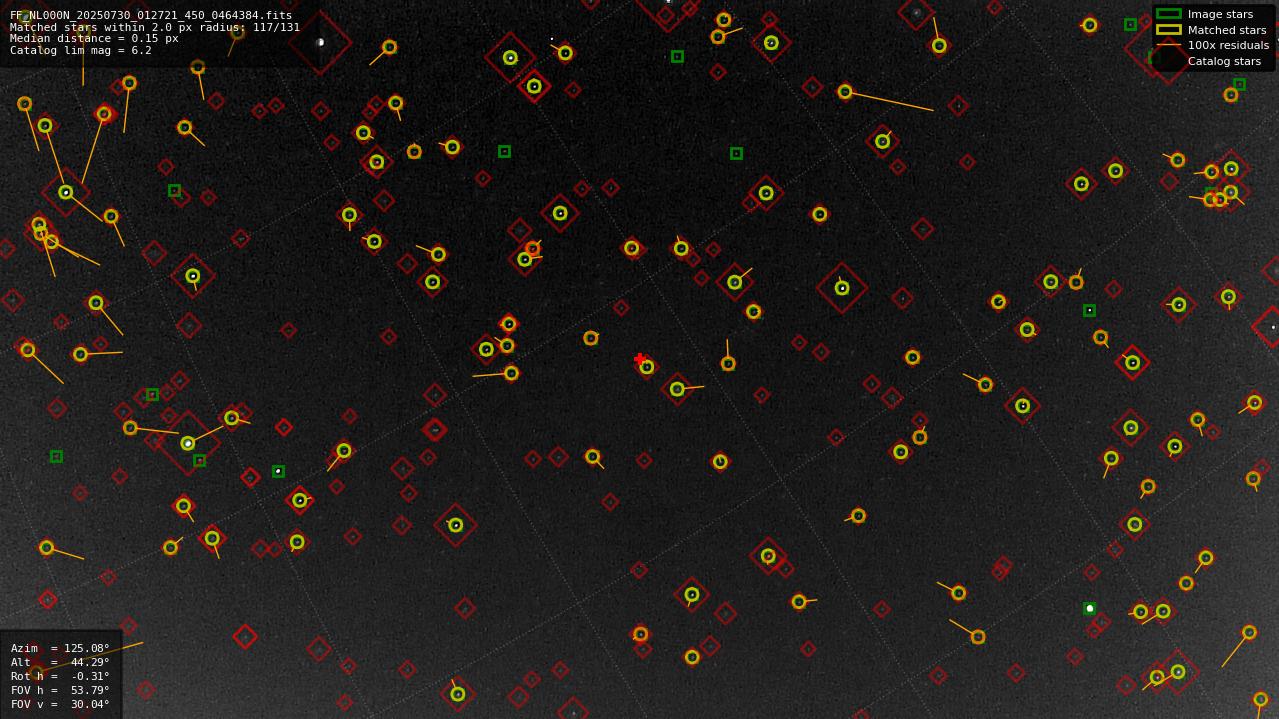Select the 'Catalog stars' legend label
This screenshot has width=1279, height=719.
[1224, 61]
